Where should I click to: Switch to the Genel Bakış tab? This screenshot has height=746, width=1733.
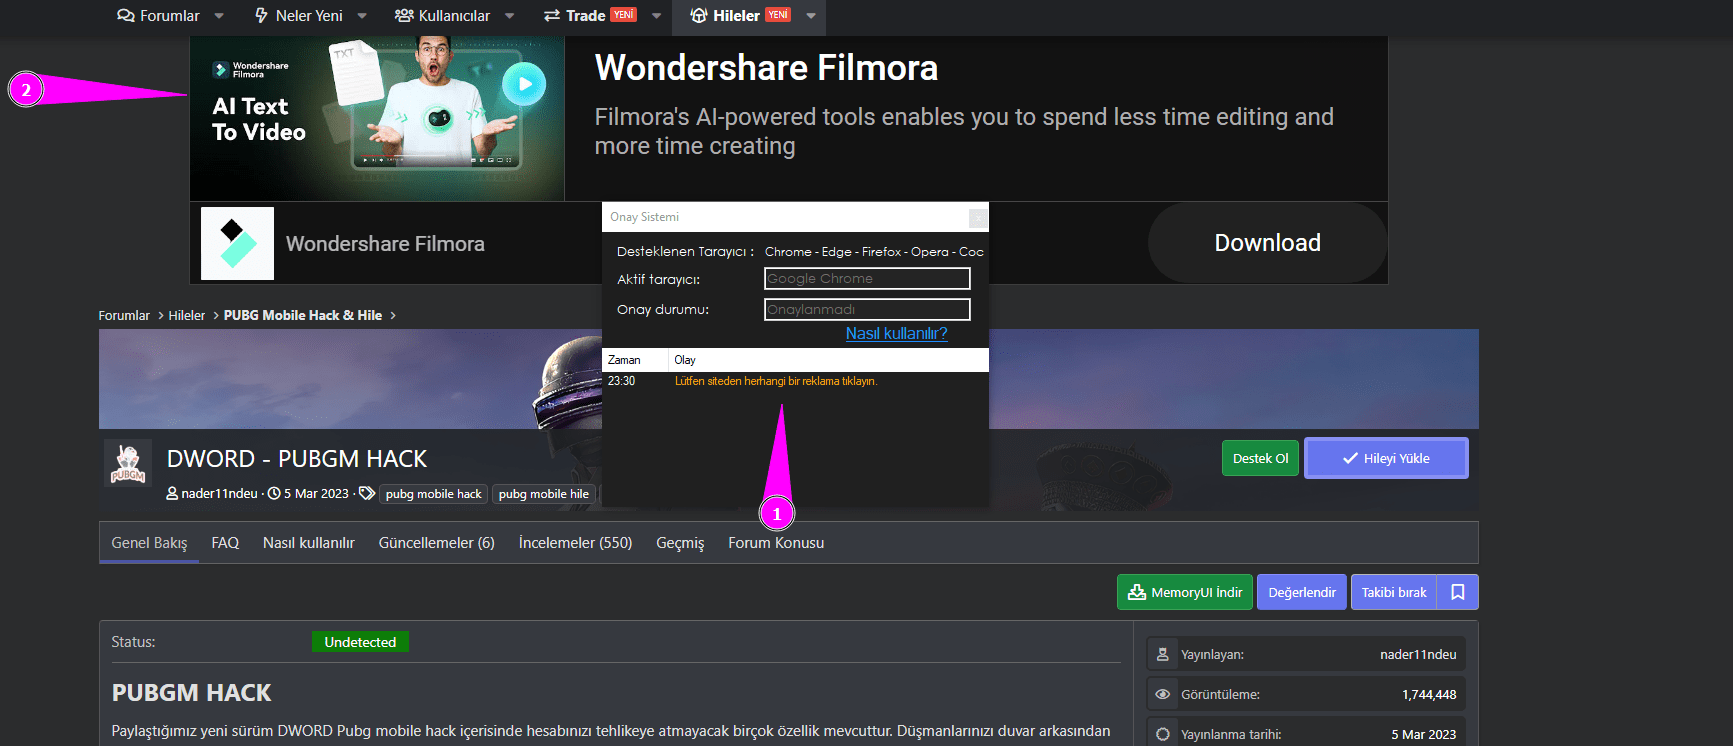point(149,543)
